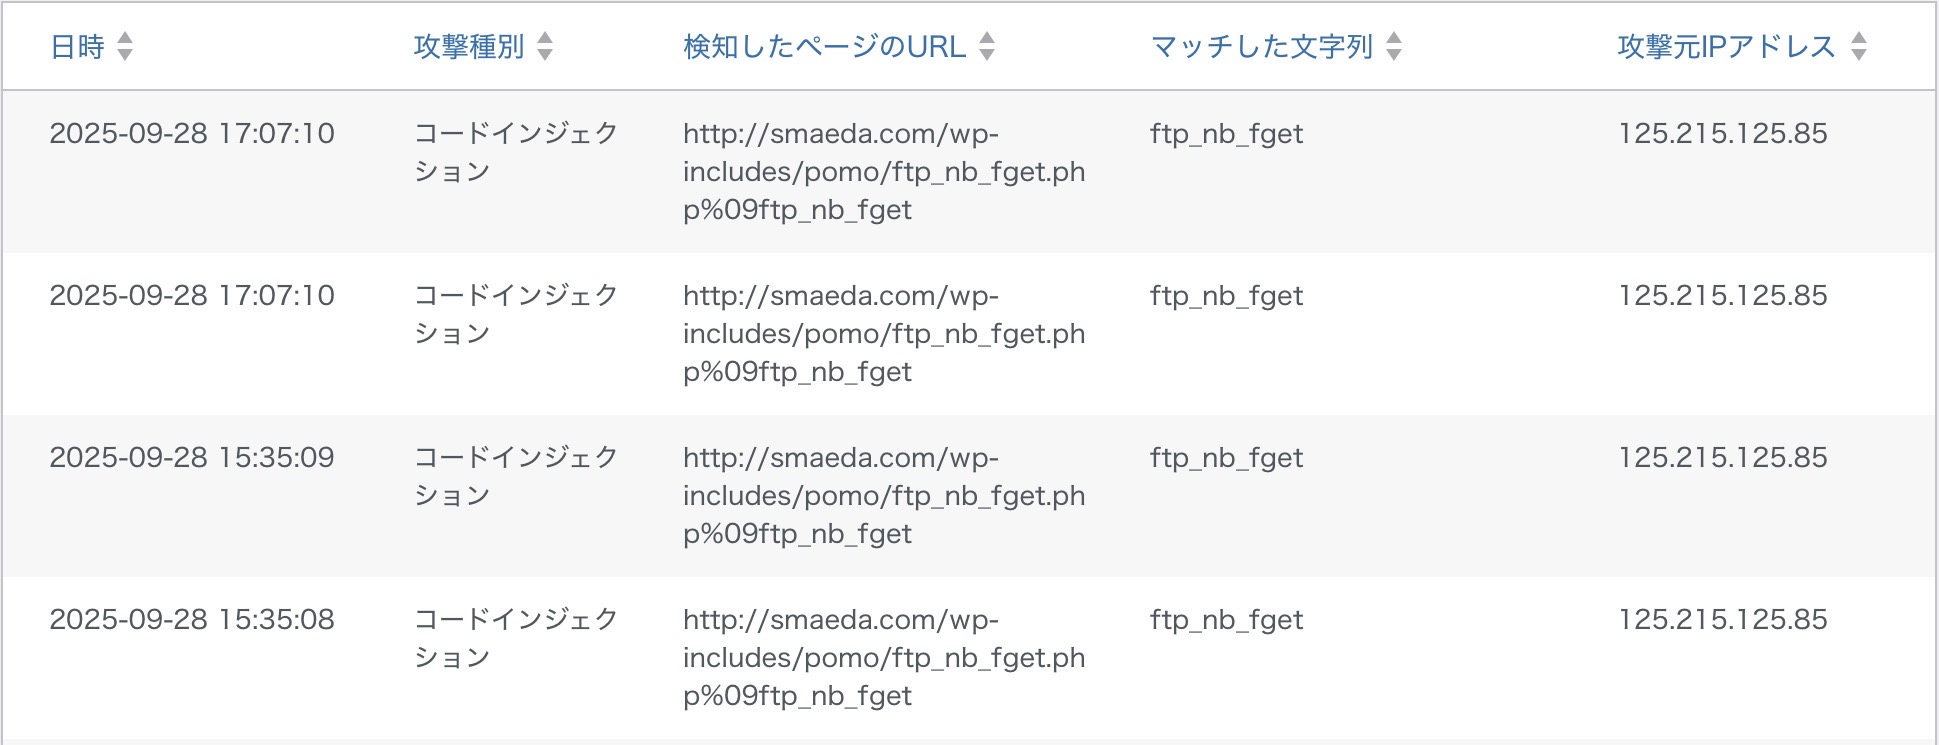
Task: Click the sort arrows beside 攻撃元IPアドレス
Action: point(1858,46)
